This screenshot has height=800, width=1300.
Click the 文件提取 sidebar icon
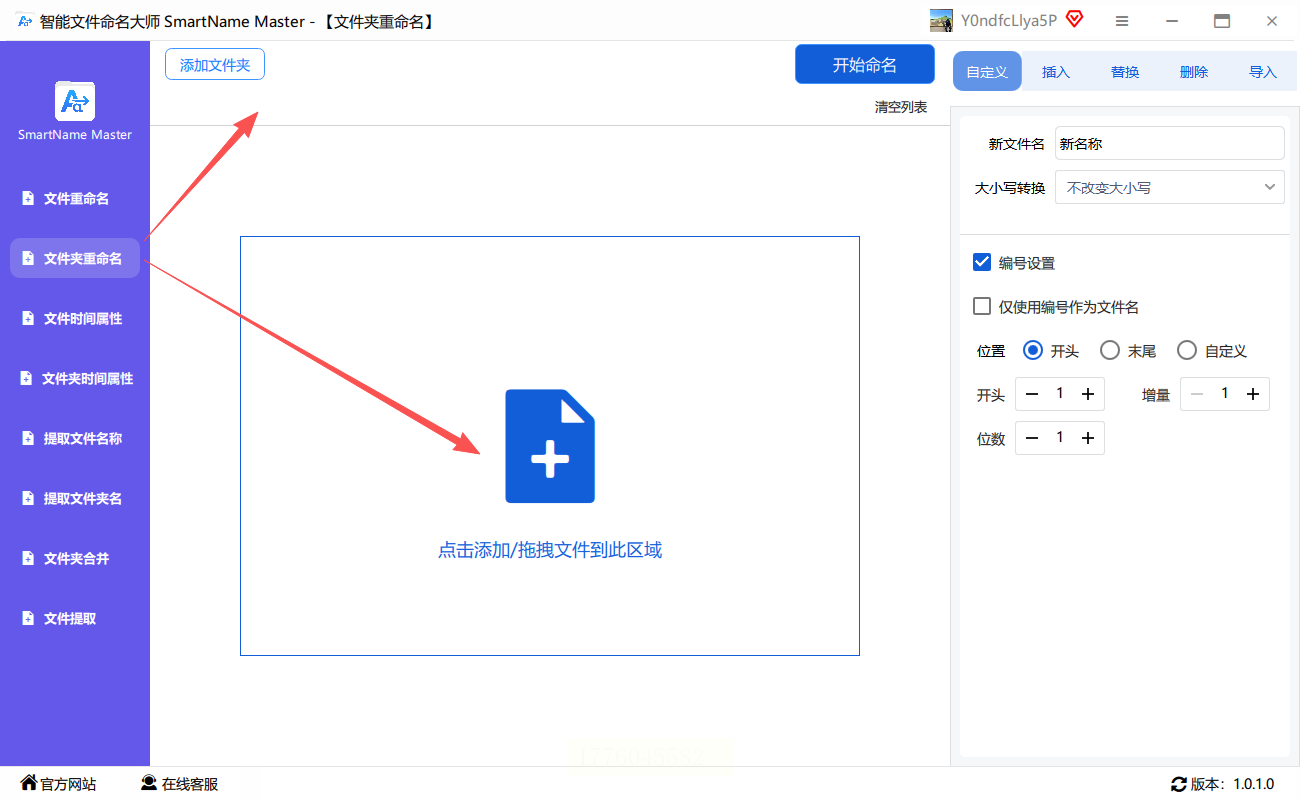point(28,618)
